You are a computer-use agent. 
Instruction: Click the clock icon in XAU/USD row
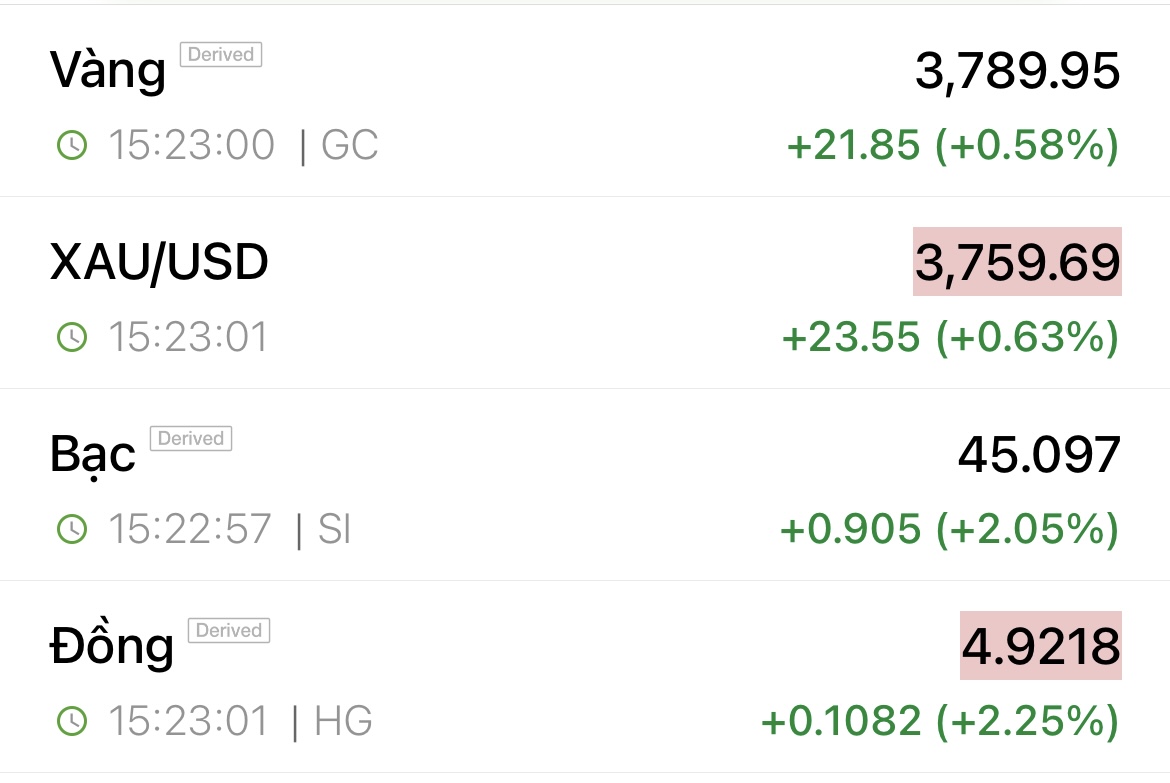72,338
